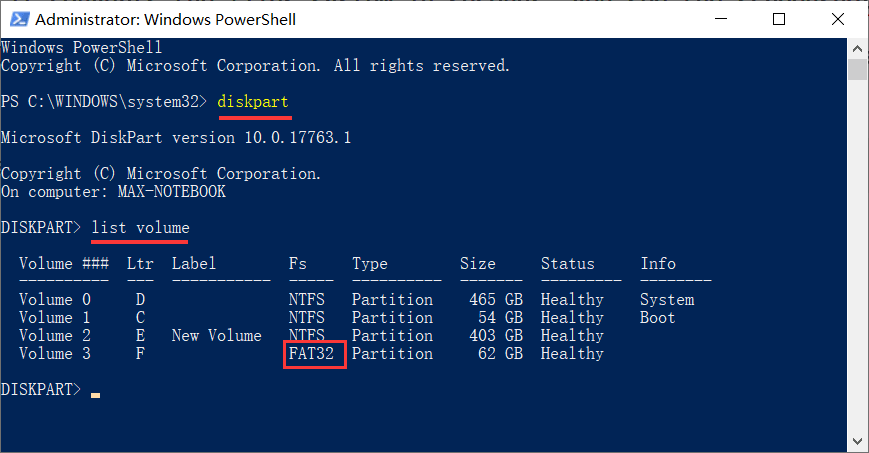Click the scrollbar up arrow
The width and height of the screenshot is (869, 453).
[x=857, y=47]
